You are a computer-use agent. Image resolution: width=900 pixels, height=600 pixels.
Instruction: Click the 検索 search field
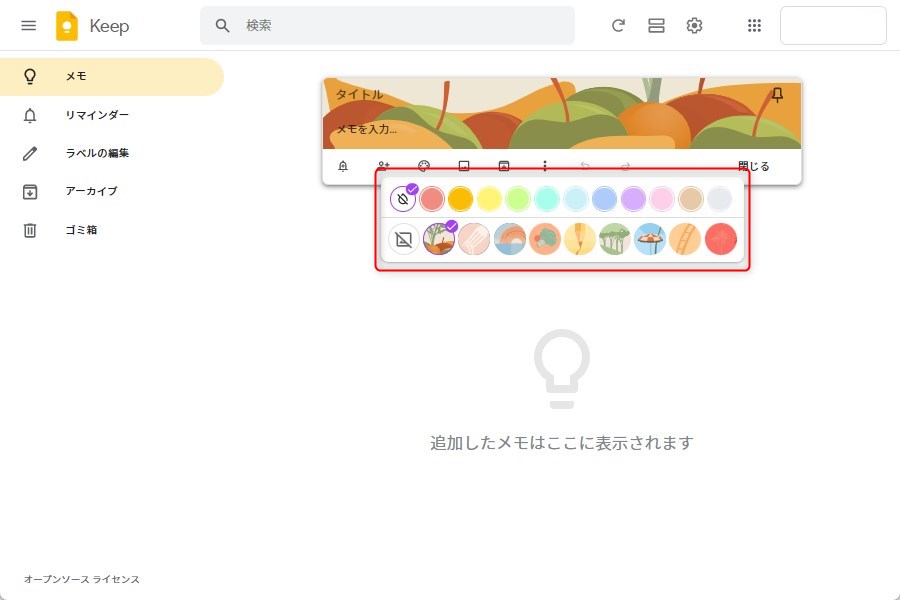[387, 25]
